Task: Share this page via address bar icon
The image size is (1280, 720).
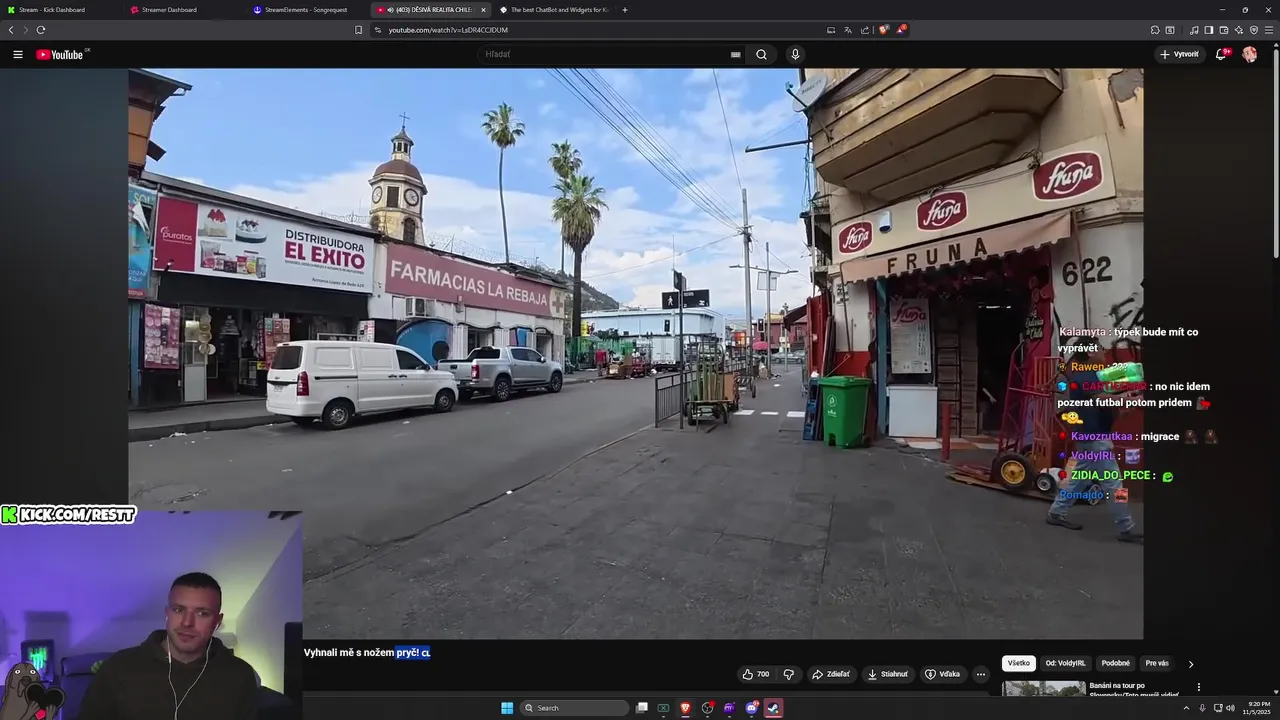Action: pyautogui.click(x=864, y=30)
